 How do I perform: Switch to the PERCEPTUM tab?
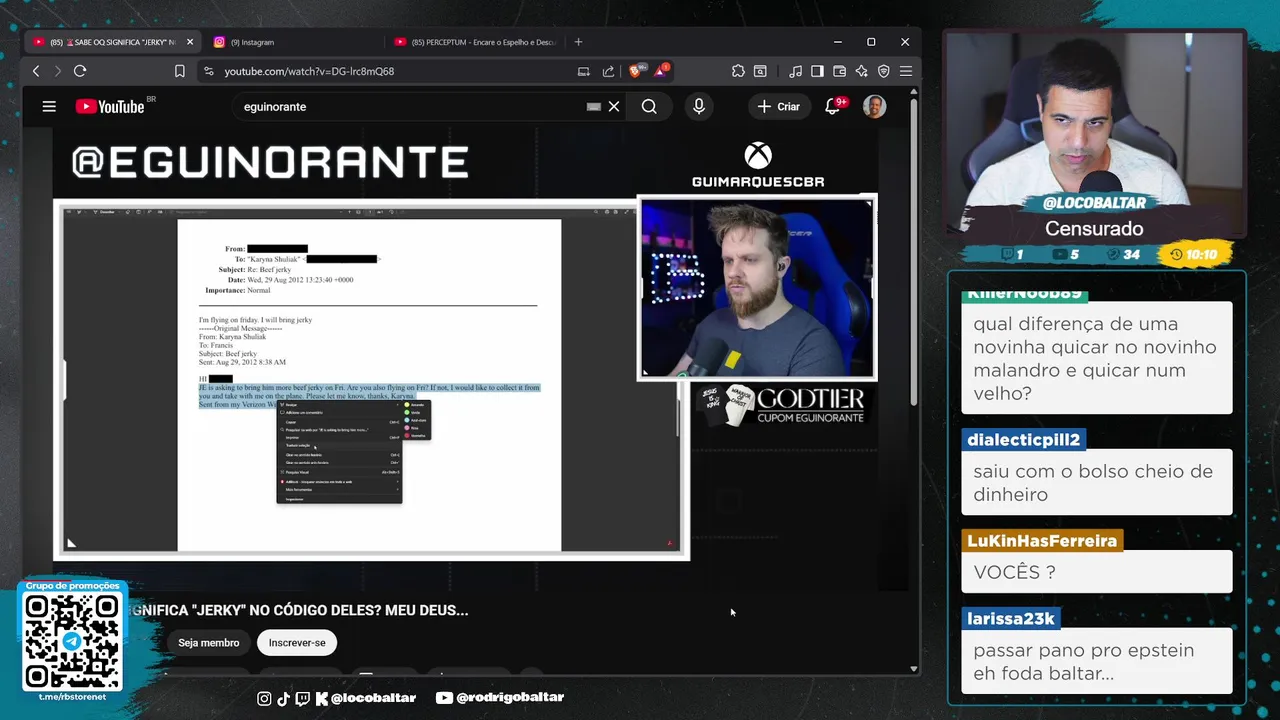[x=475, y=42]
